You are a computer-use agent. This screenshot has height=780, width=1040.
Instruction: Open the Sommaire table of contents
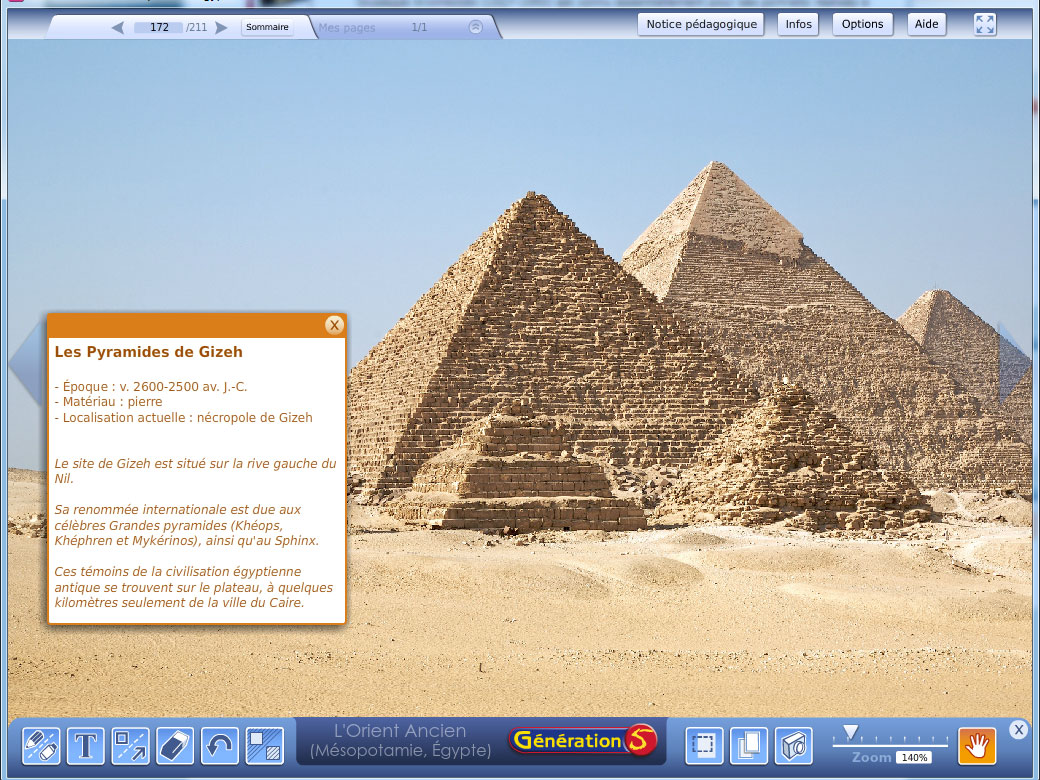267,27
